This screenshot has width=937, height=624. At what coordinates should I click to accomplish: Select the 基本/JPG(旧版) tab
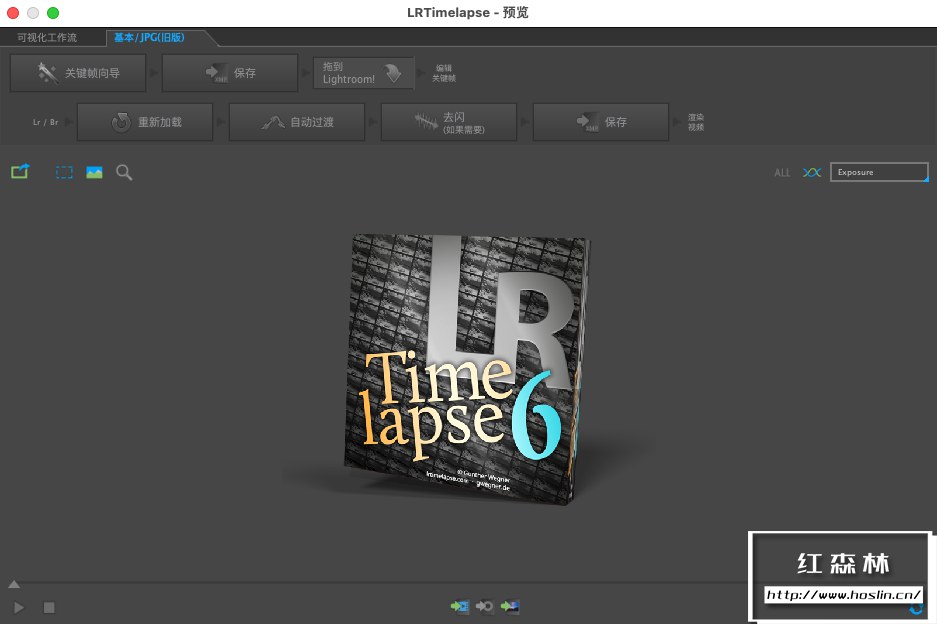(149, 38)
